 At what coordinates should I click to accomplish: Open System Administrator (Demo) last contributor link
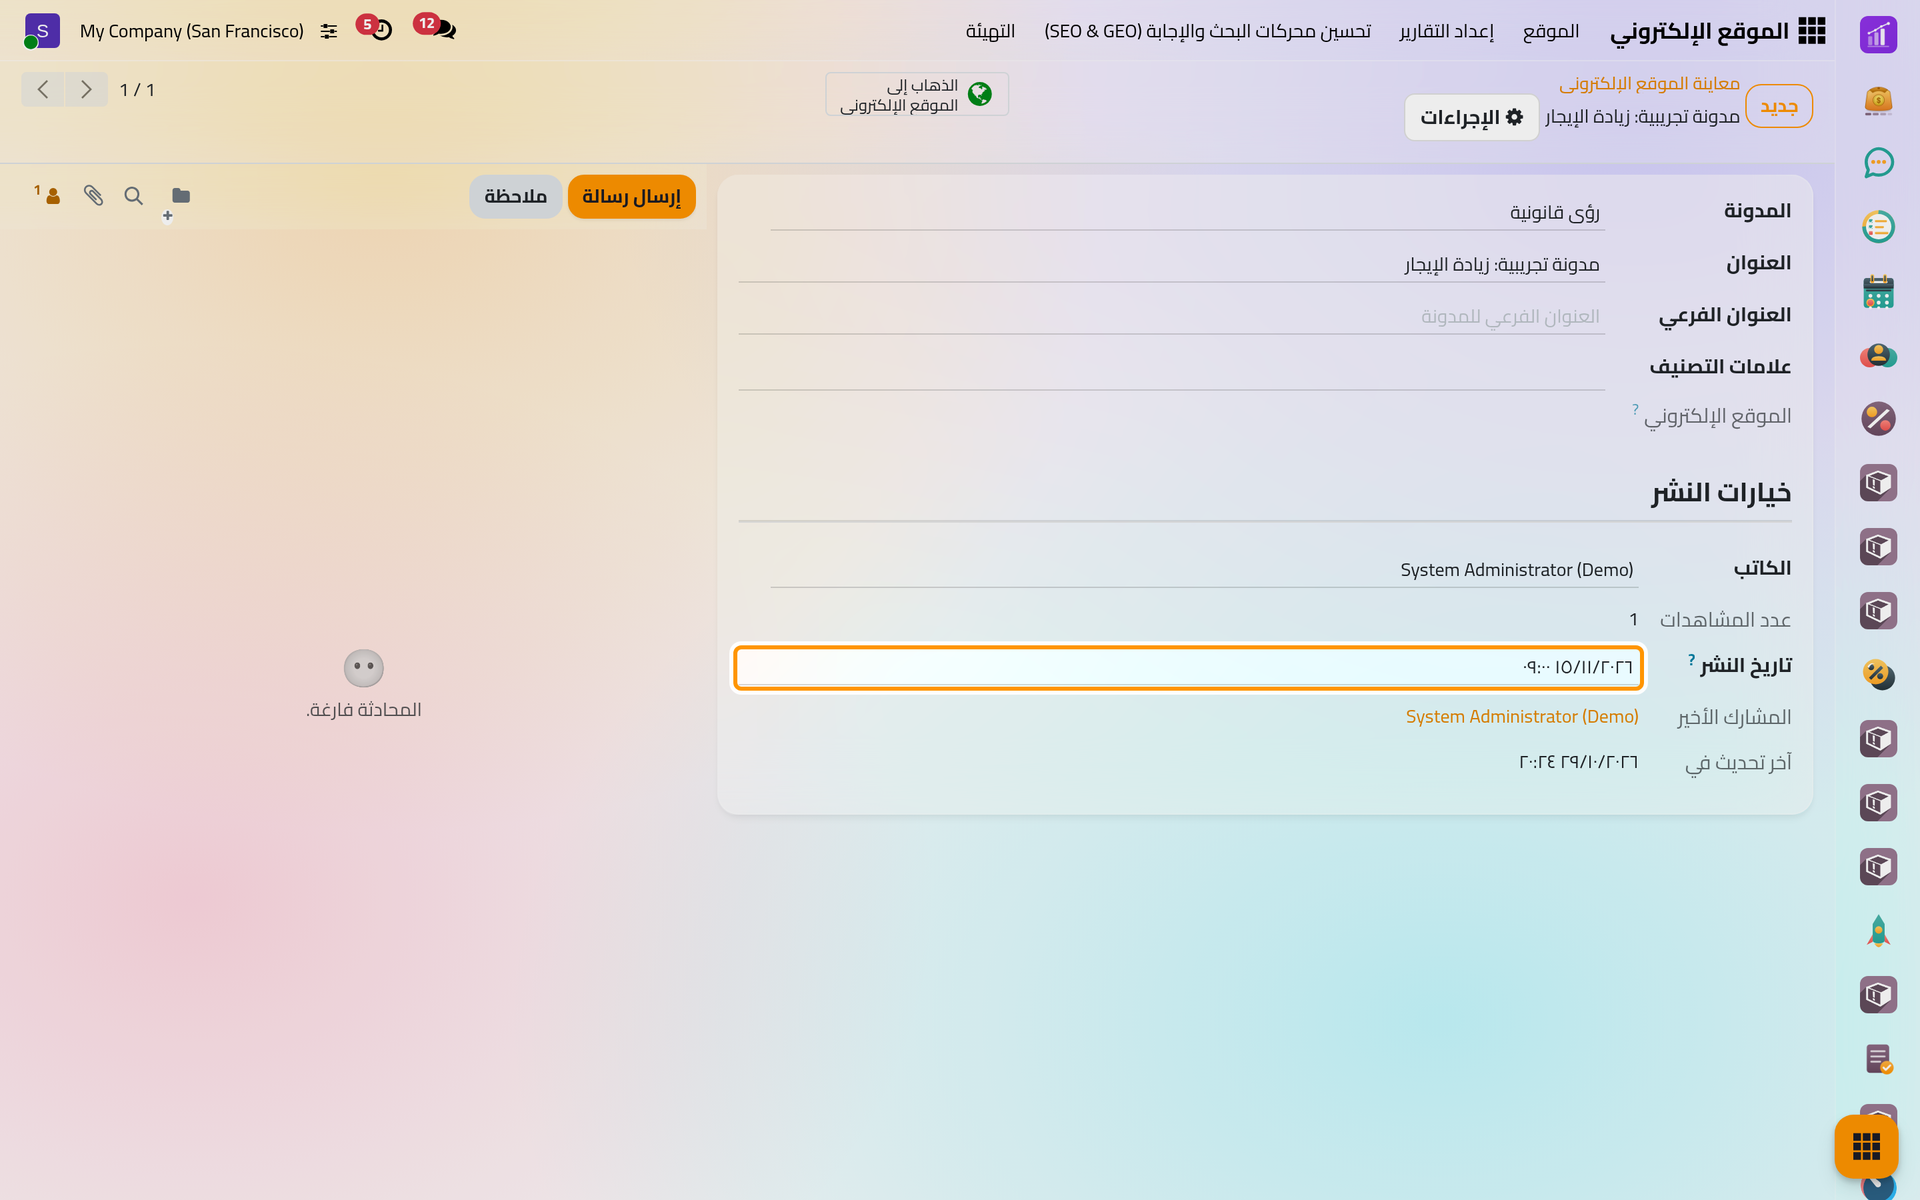tap(1522, 716)
